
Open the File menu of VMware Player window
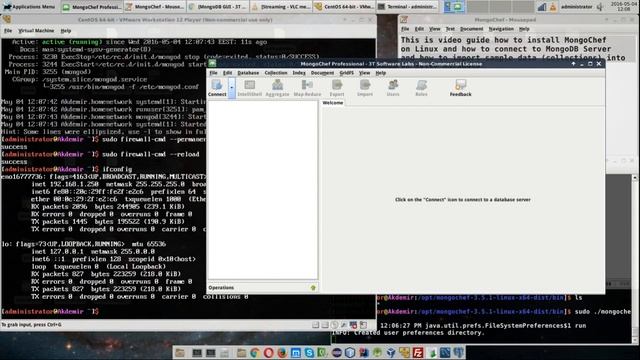[x=8, y=31]
